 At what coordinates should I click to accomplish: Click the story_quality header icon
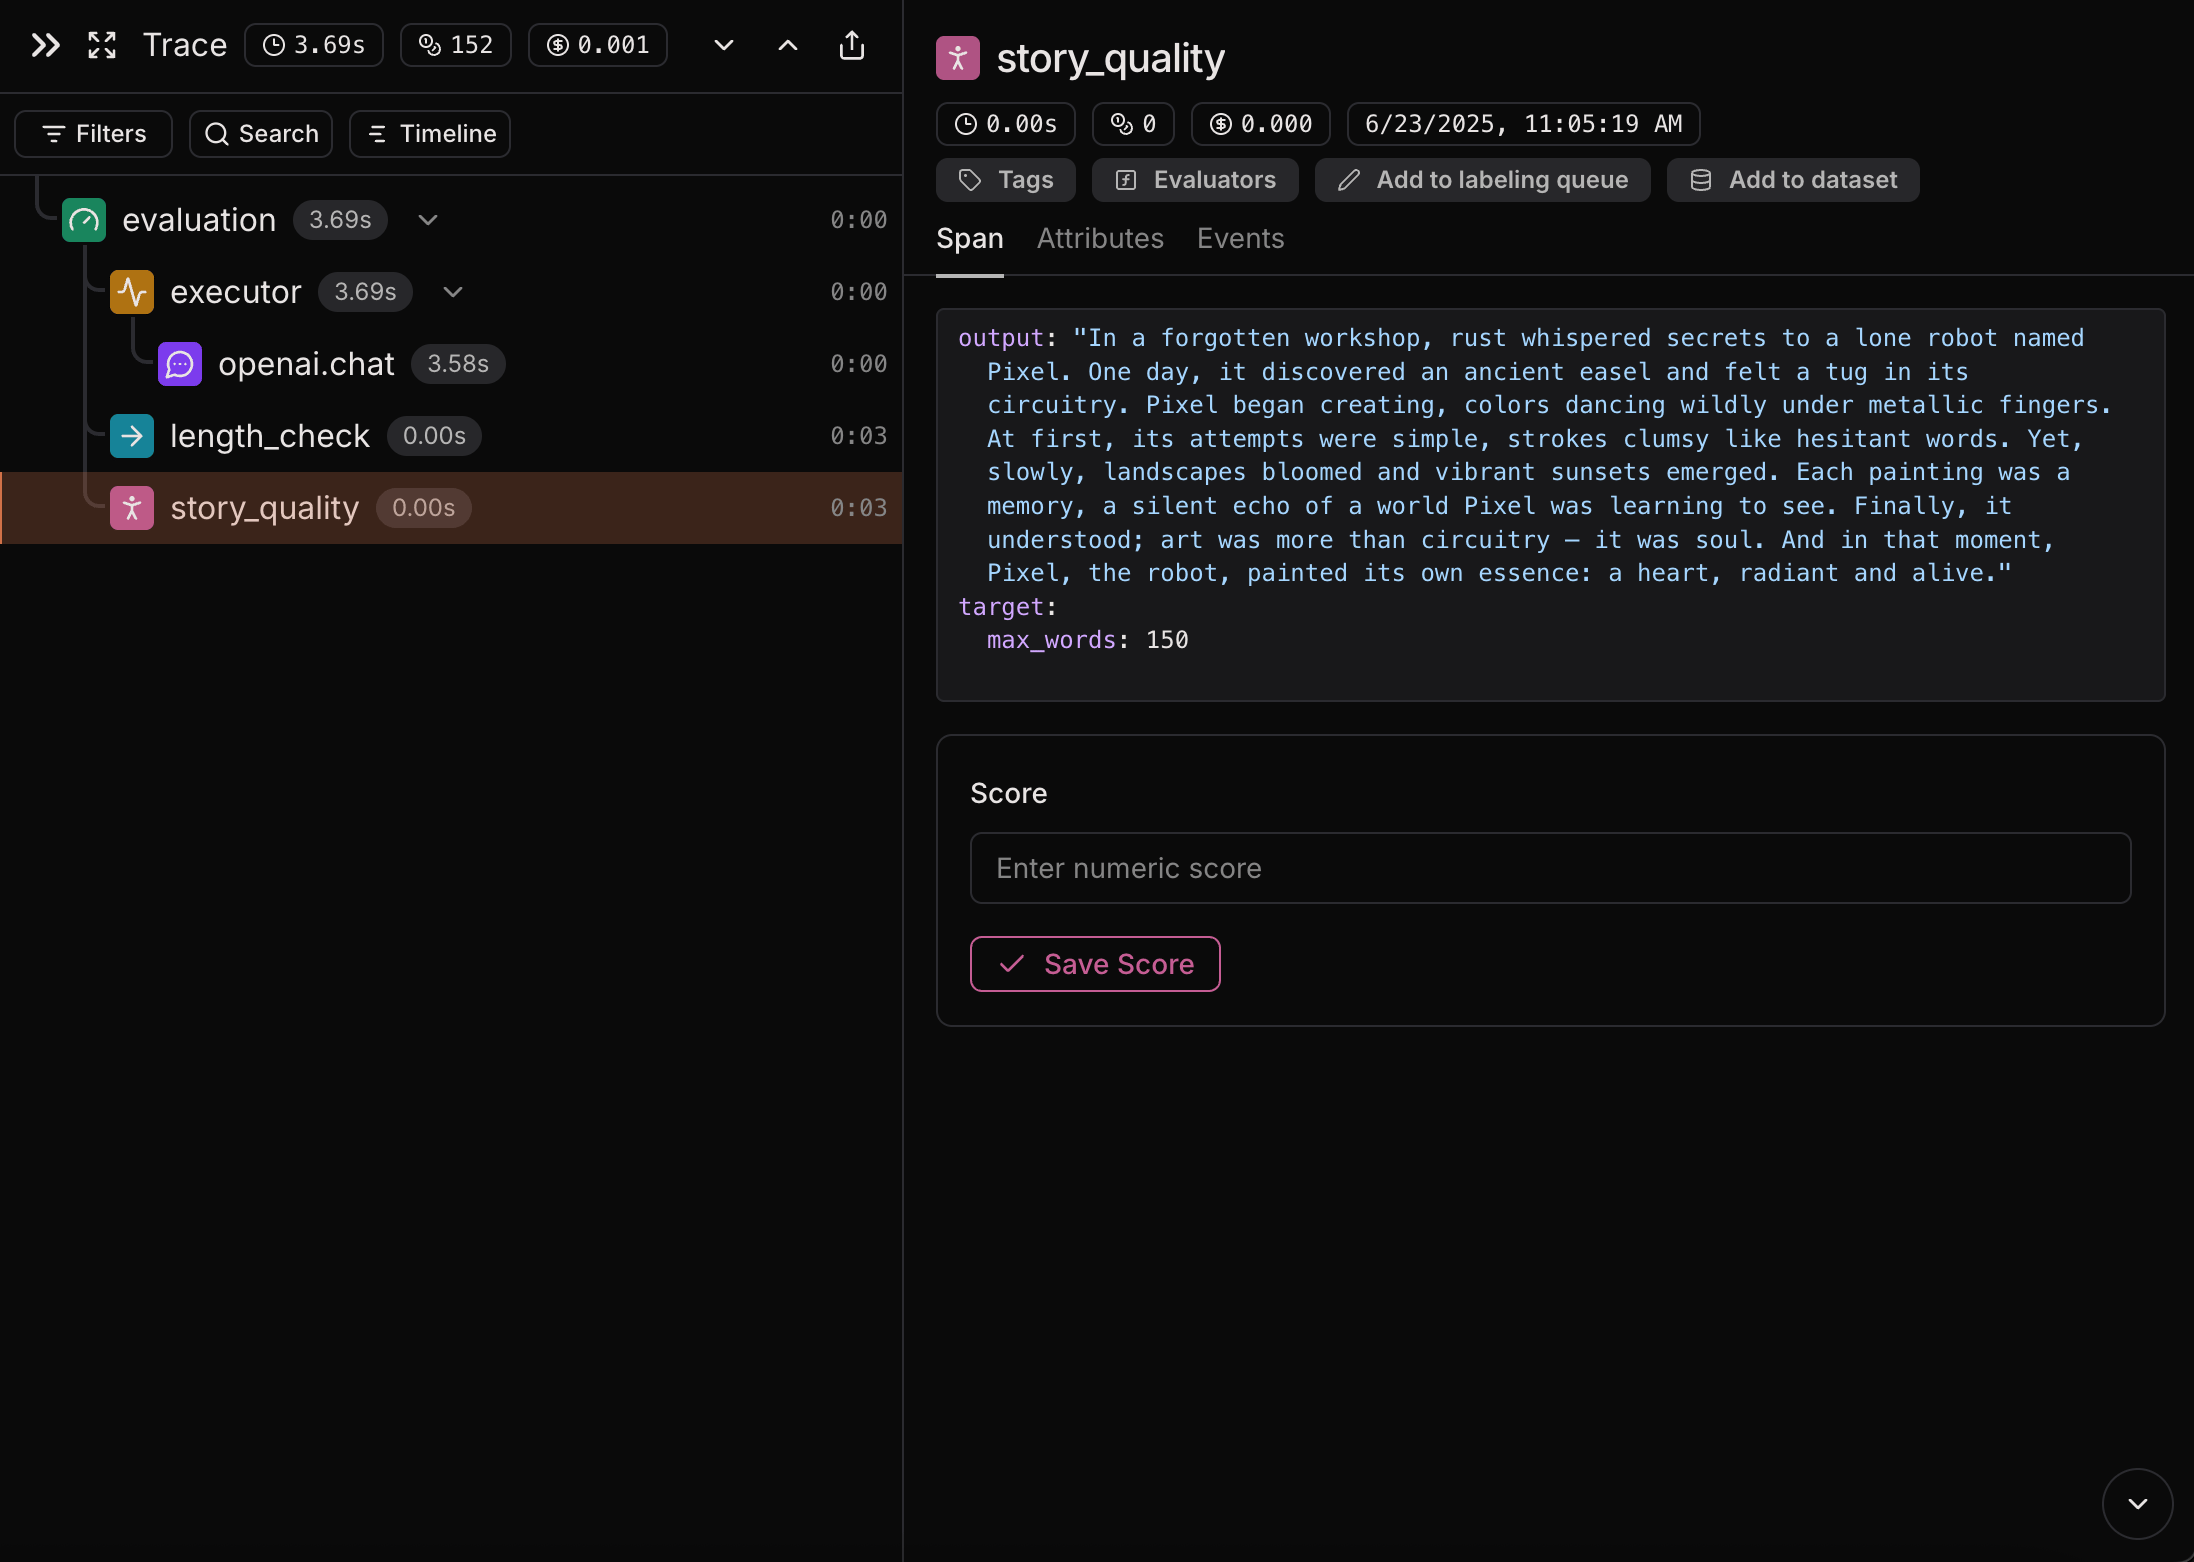pyautogui.click(x=958, y=58)
